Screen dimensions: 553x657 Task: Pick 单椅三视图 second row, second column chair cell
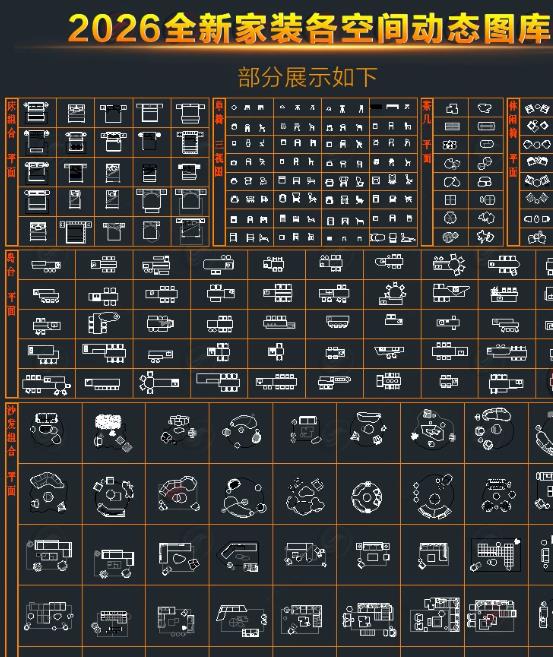297,126
